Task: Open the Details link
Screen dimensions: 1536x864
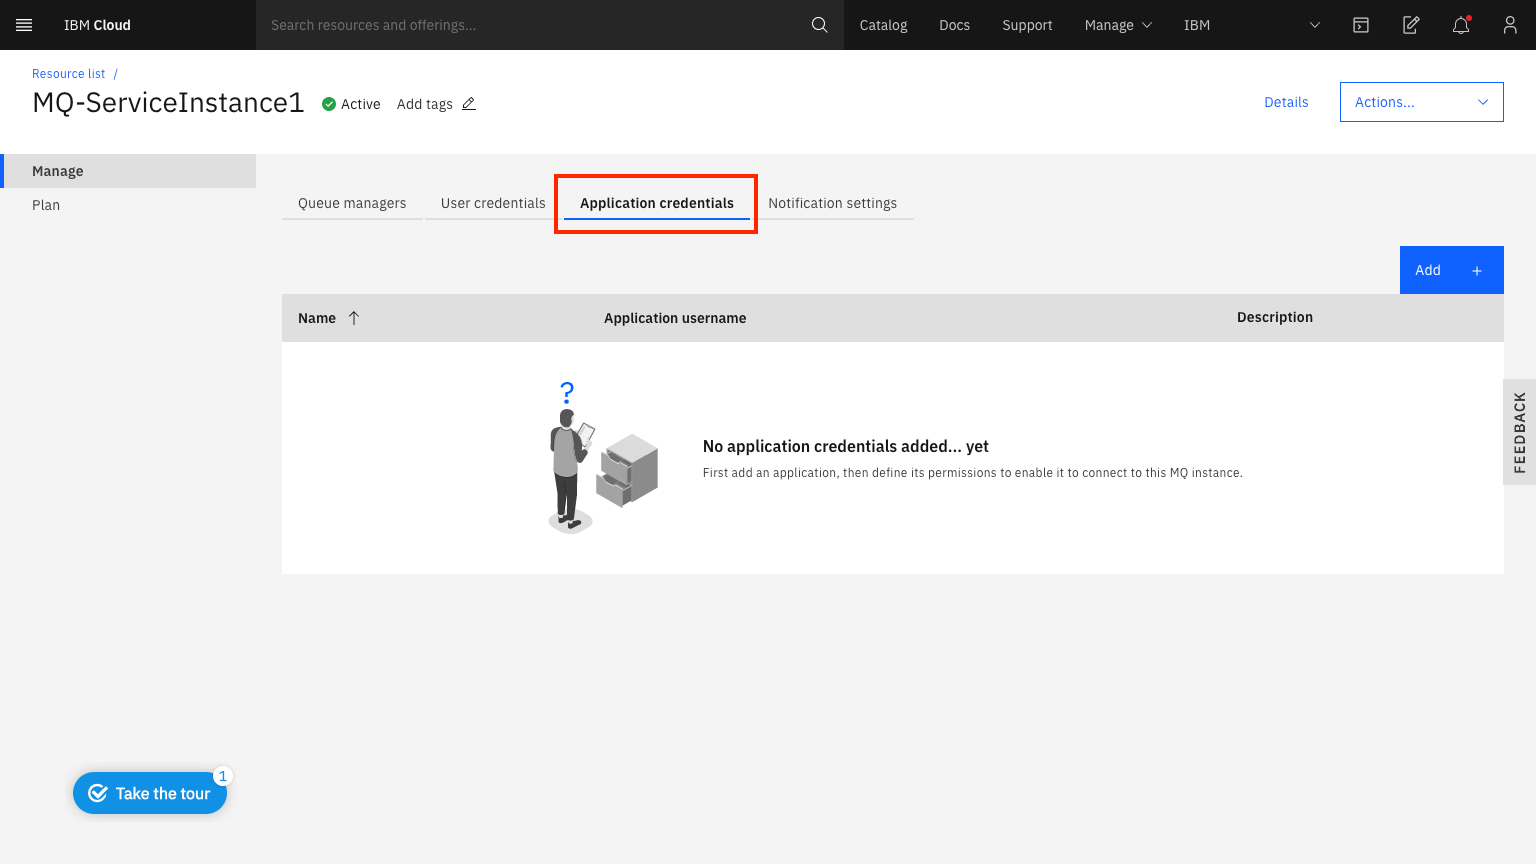Action: point(1286,102)
